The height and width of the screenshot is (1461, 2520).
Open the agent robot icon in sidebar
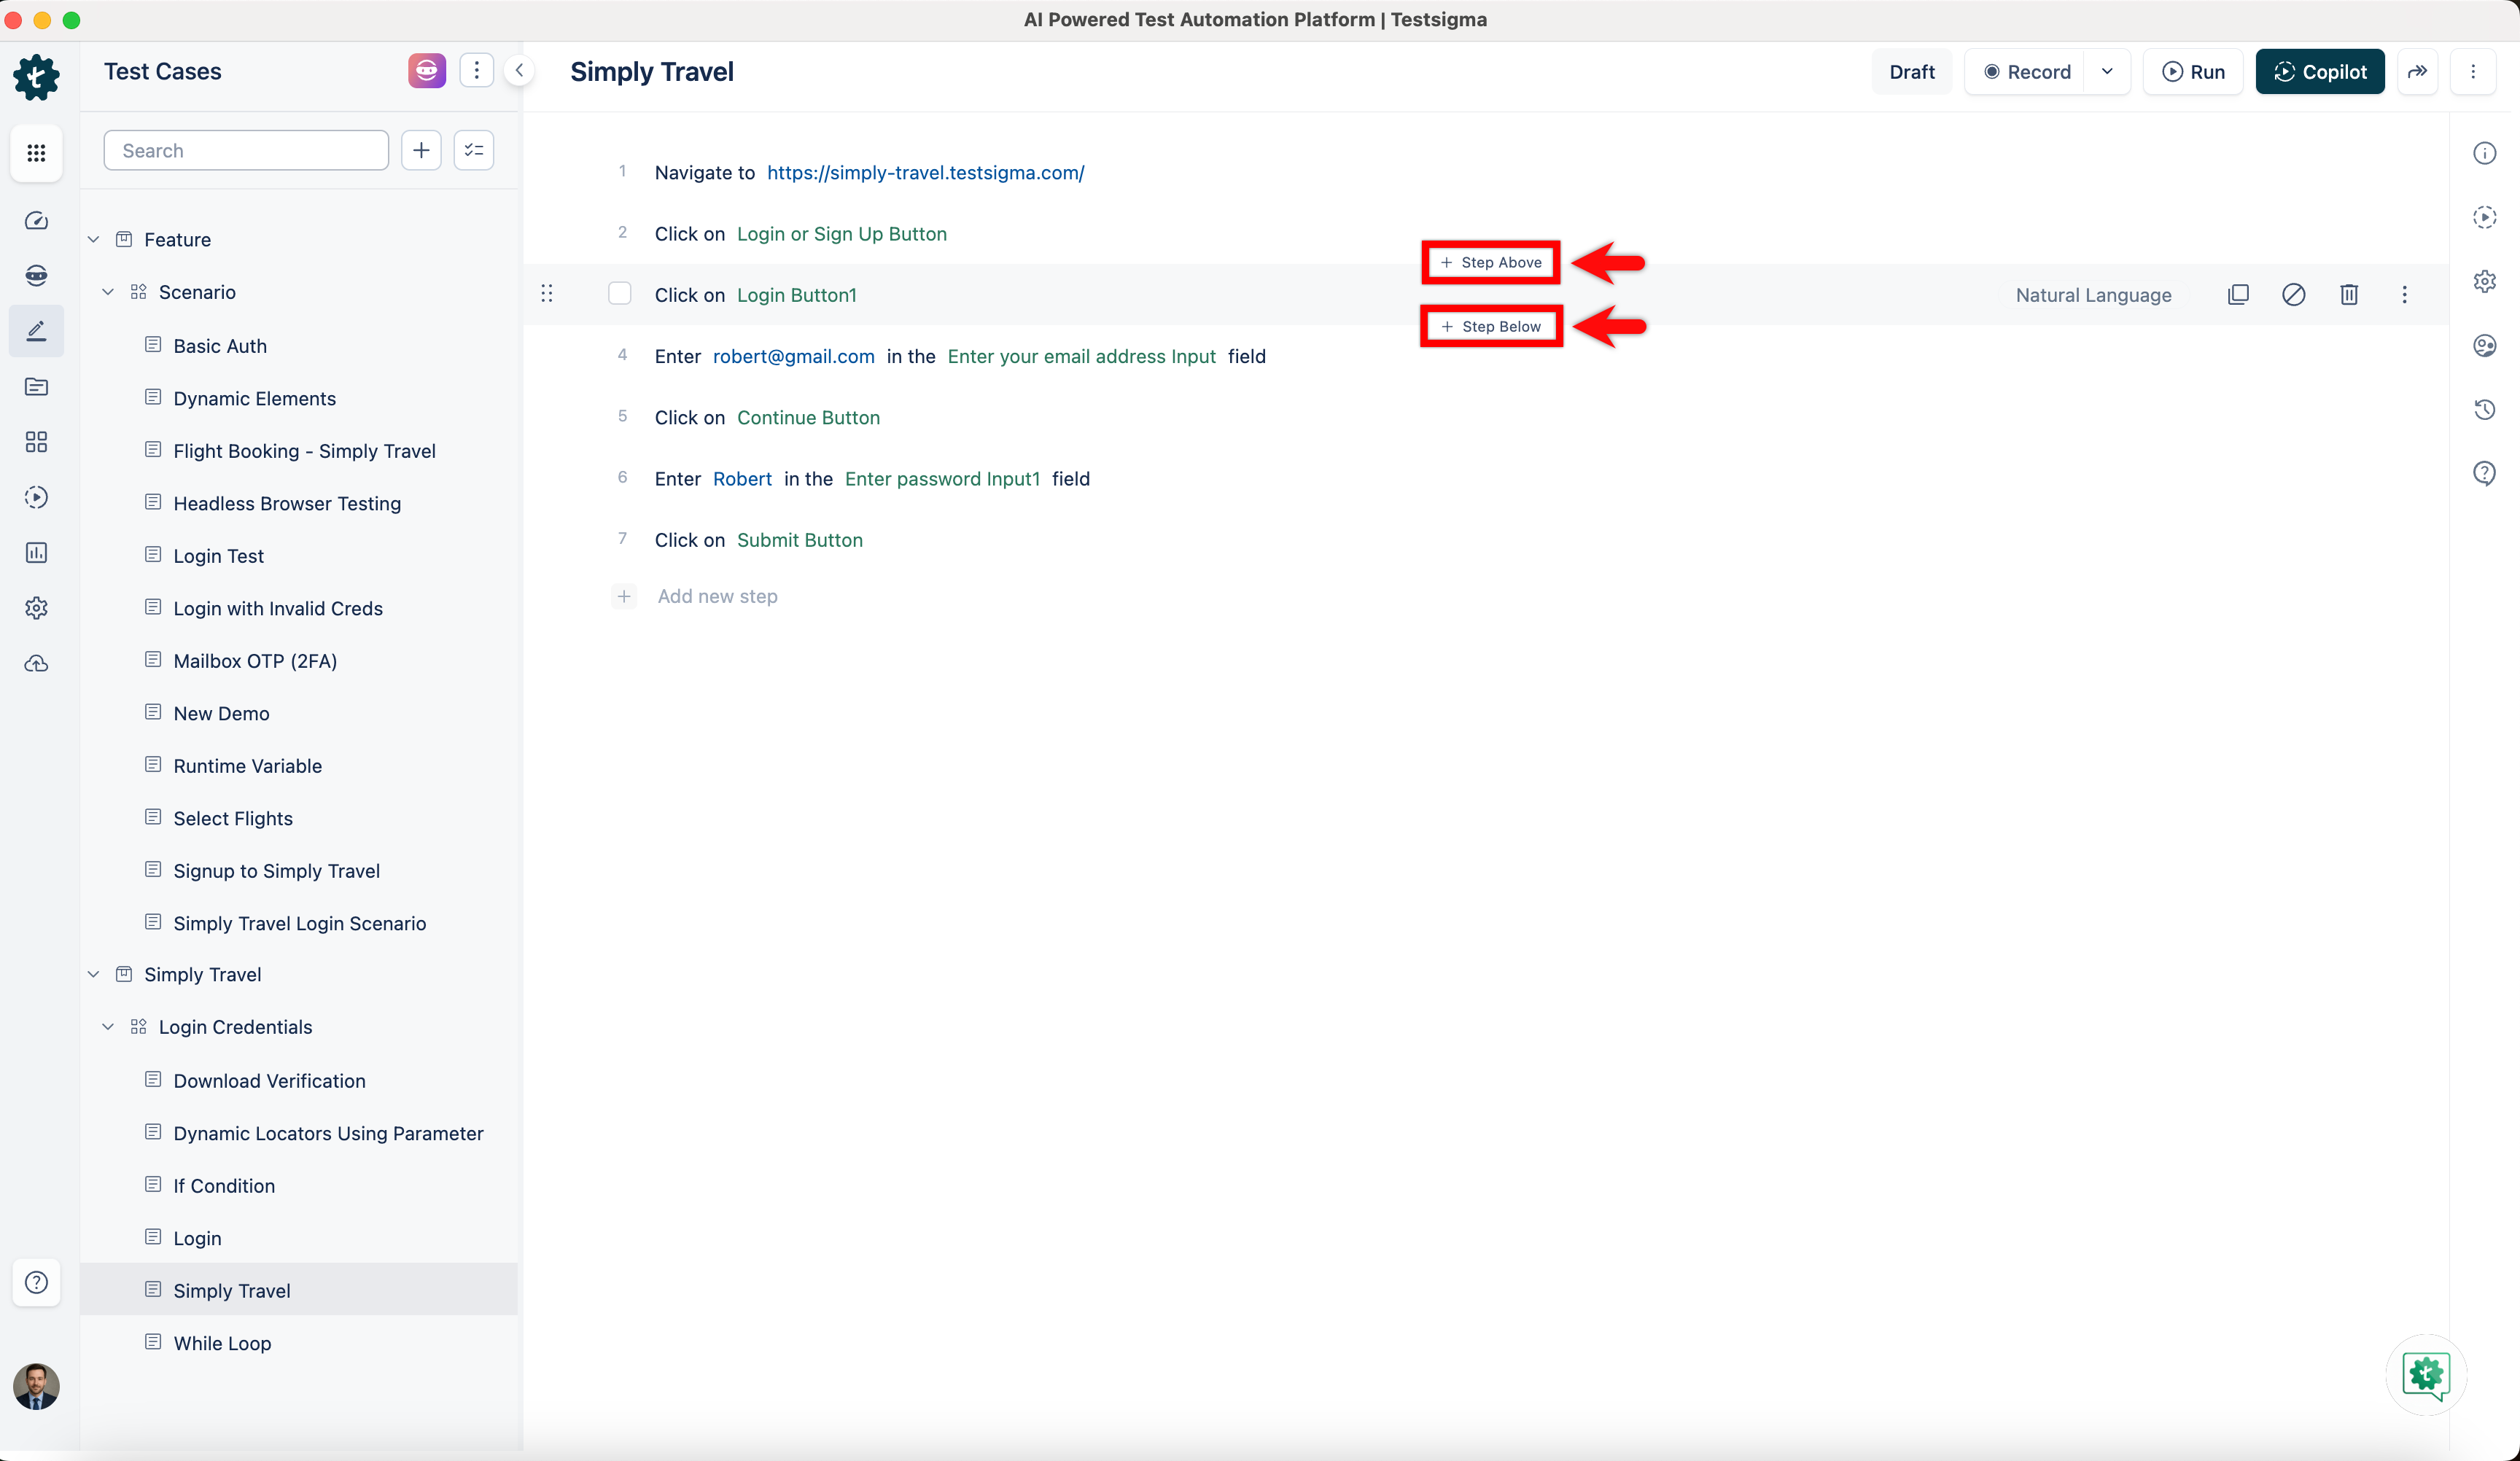[x=36, y=276]
